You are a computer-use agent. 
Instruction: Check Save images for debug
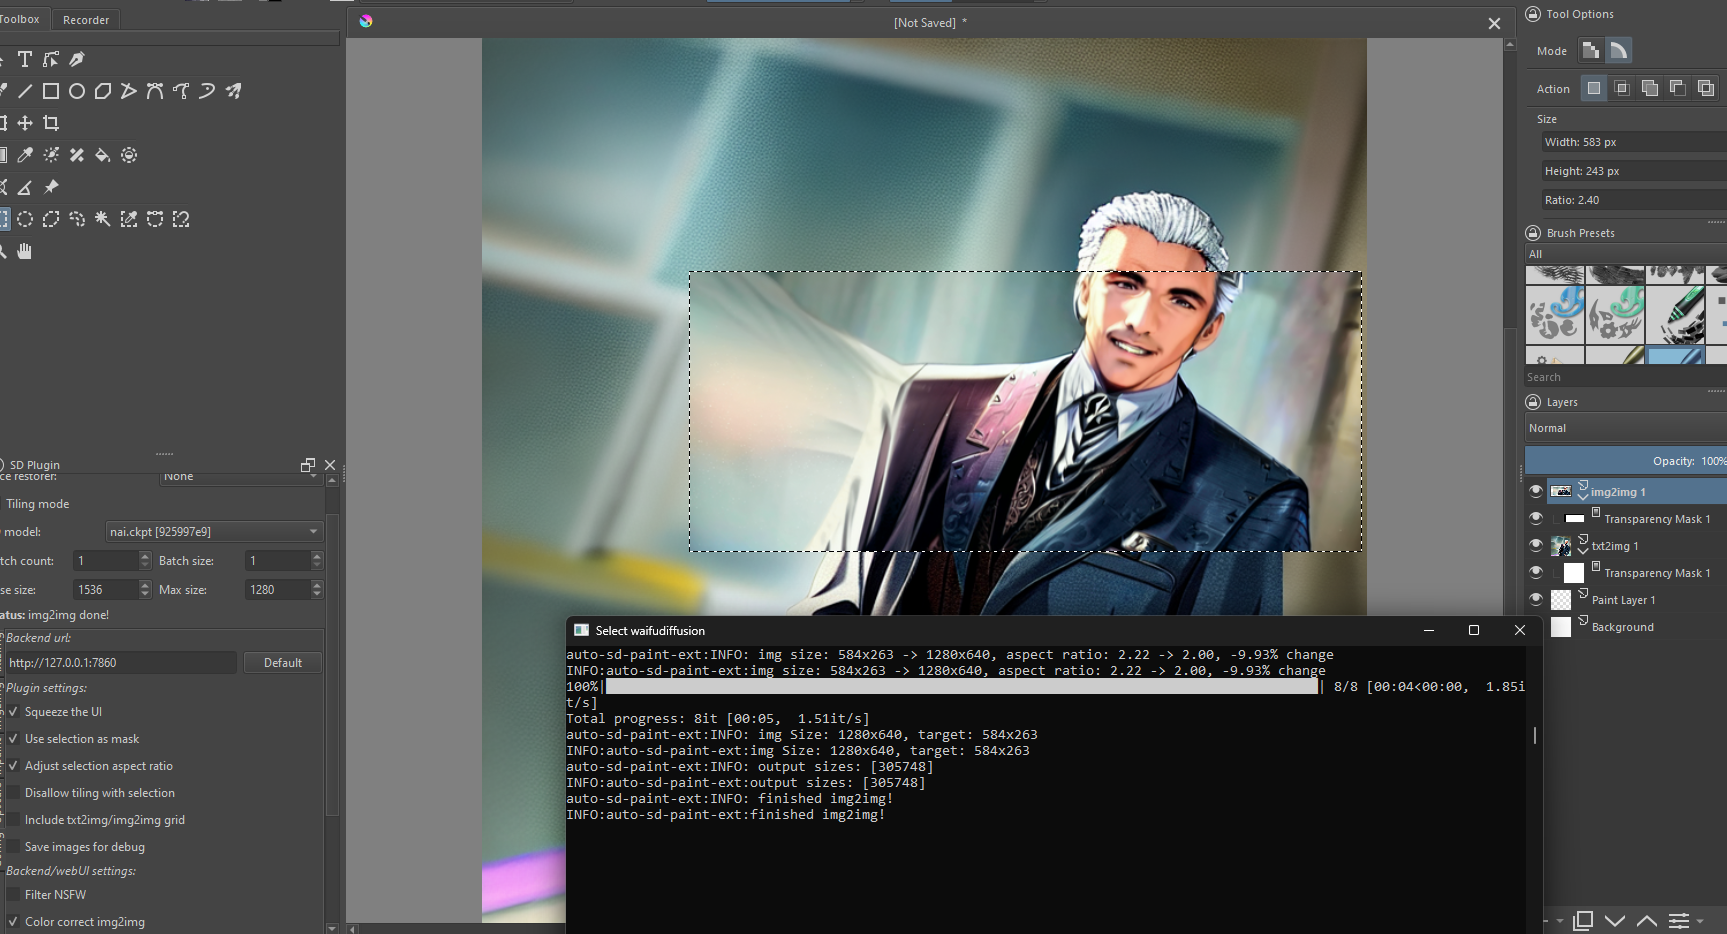tap(13, 846)
